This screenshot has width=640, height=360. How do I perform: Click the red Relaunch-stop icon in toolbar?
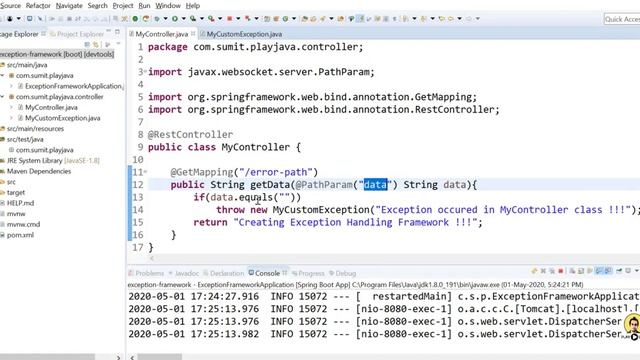click(247, 19)
